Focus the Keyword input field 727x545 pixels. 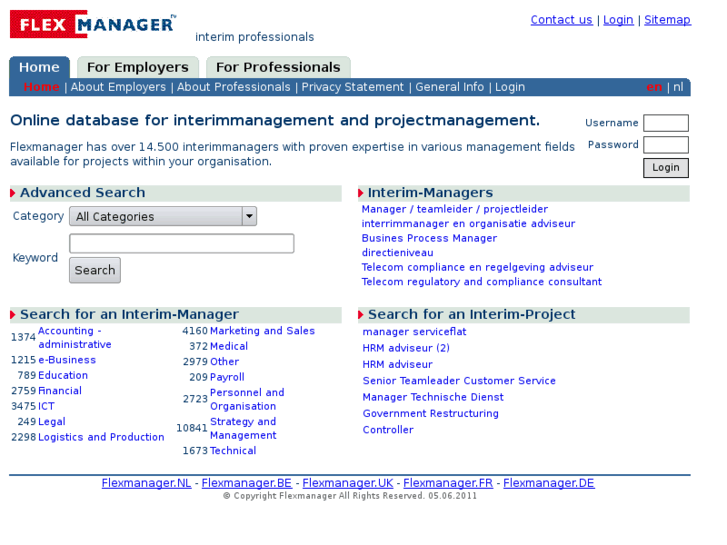pyautogui.click(x=182, y=244)
